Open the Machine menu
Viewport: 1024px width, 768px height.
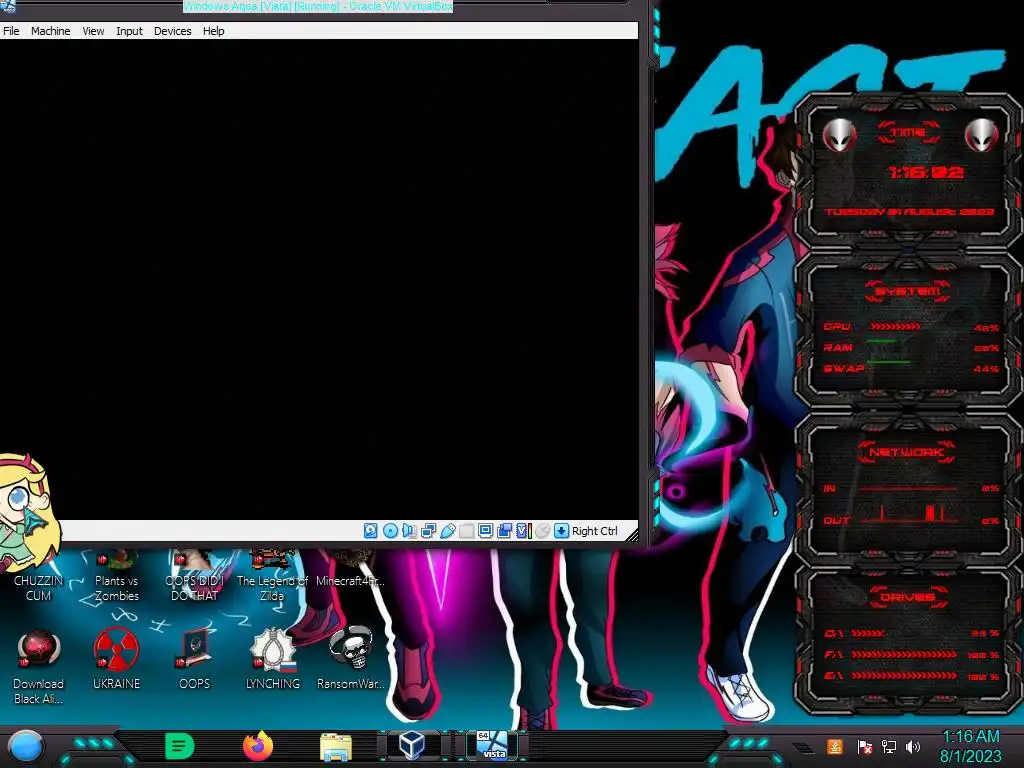coord(50,31)
